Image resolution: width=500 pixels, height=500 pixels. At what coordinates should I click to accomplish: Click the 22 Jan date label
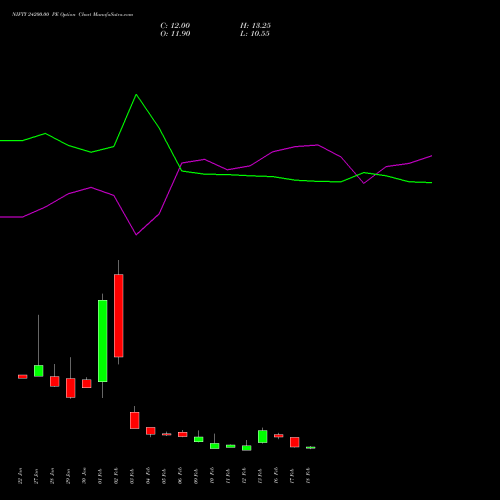[20, 476]
